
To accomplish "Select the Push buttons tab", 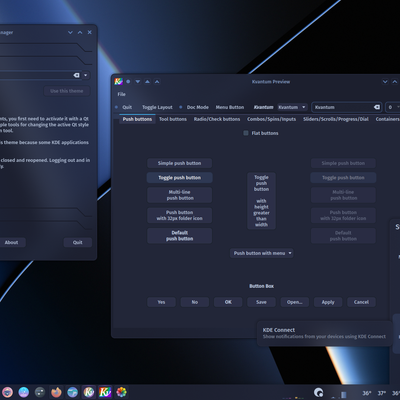I will [x=137, y=119].
